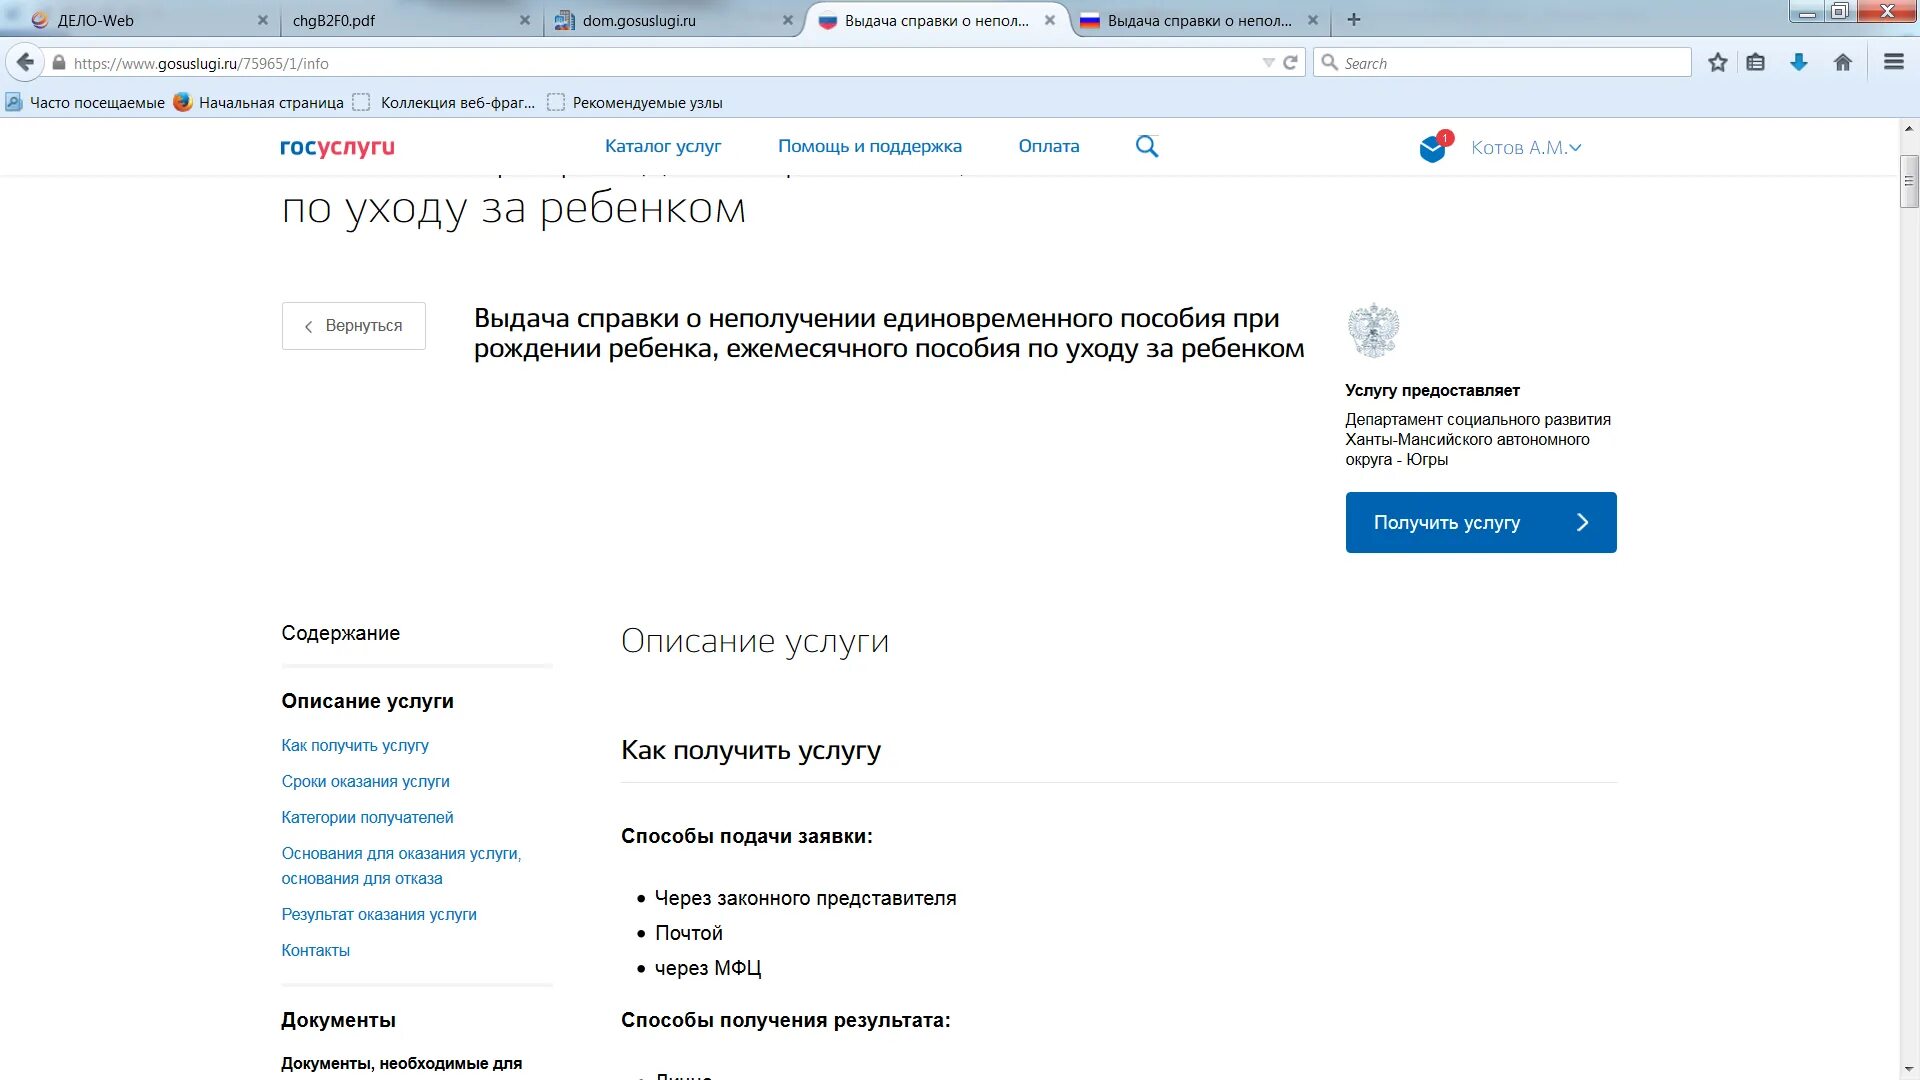Select the Описание услуги sidebar section
The height and width of the screenshot is (1080, 1920).
368,700
